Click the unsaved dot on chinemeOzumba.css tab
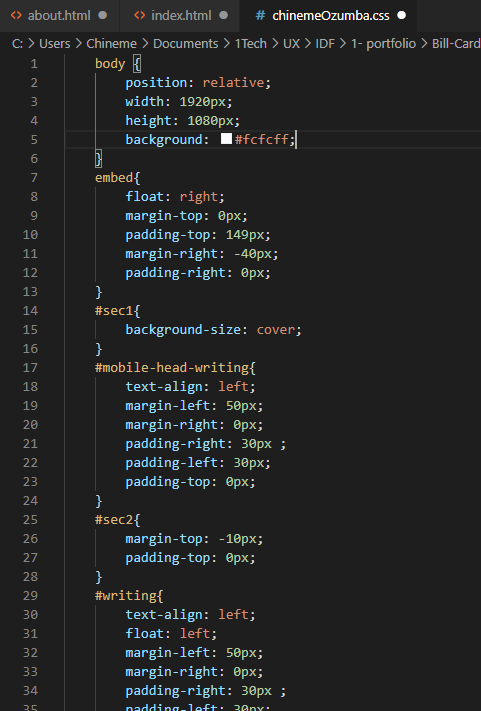The image size is (481, 711). click(x=401, y=15)
